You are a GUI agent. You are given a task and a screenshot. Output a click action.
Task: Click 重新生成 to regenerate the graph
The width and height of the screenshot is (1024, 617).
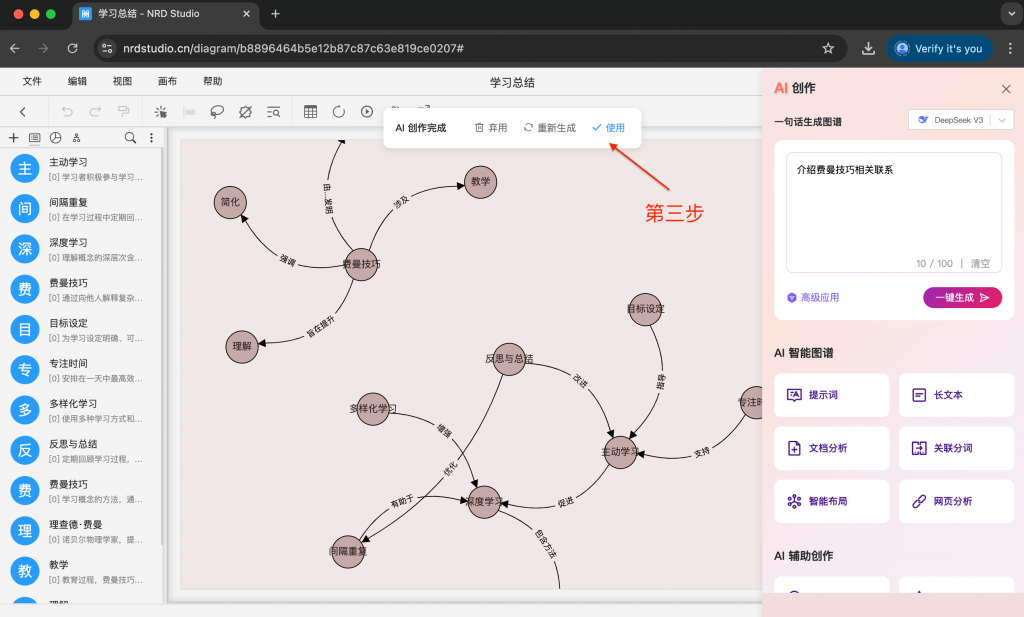pos(550,128)
